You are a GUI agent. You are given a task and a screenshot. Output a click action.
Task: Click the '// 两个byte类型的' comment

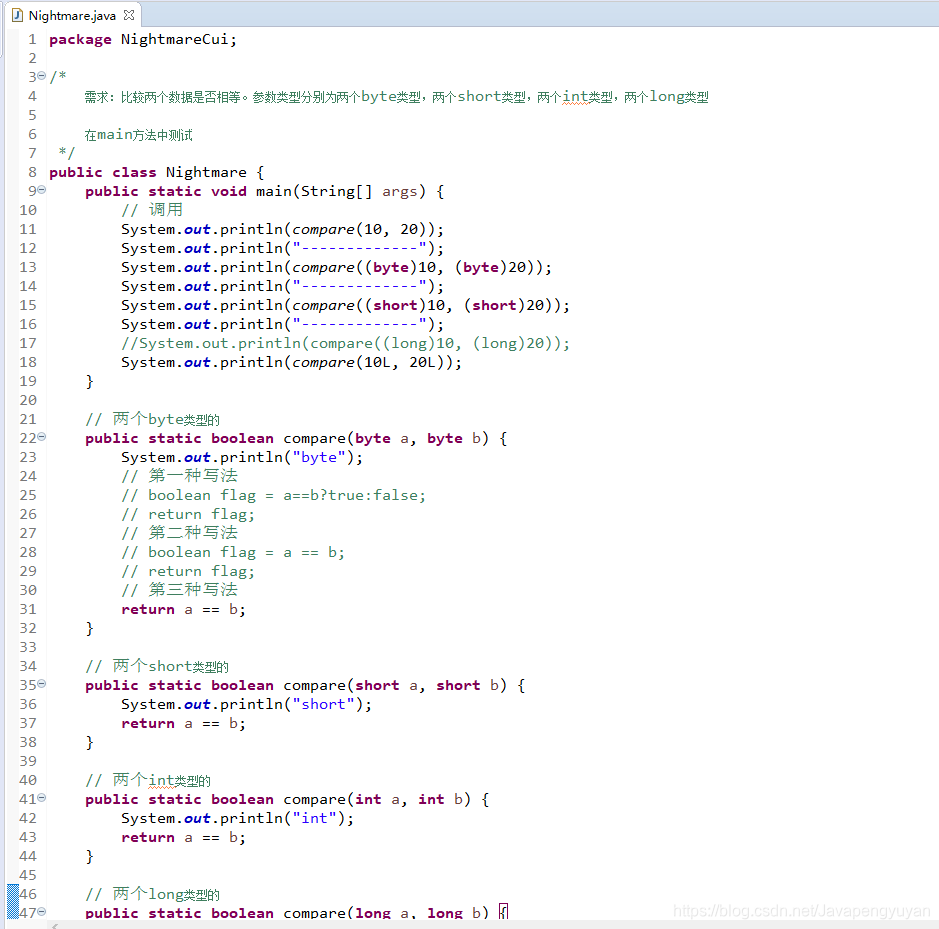click(x=153, y=419)
